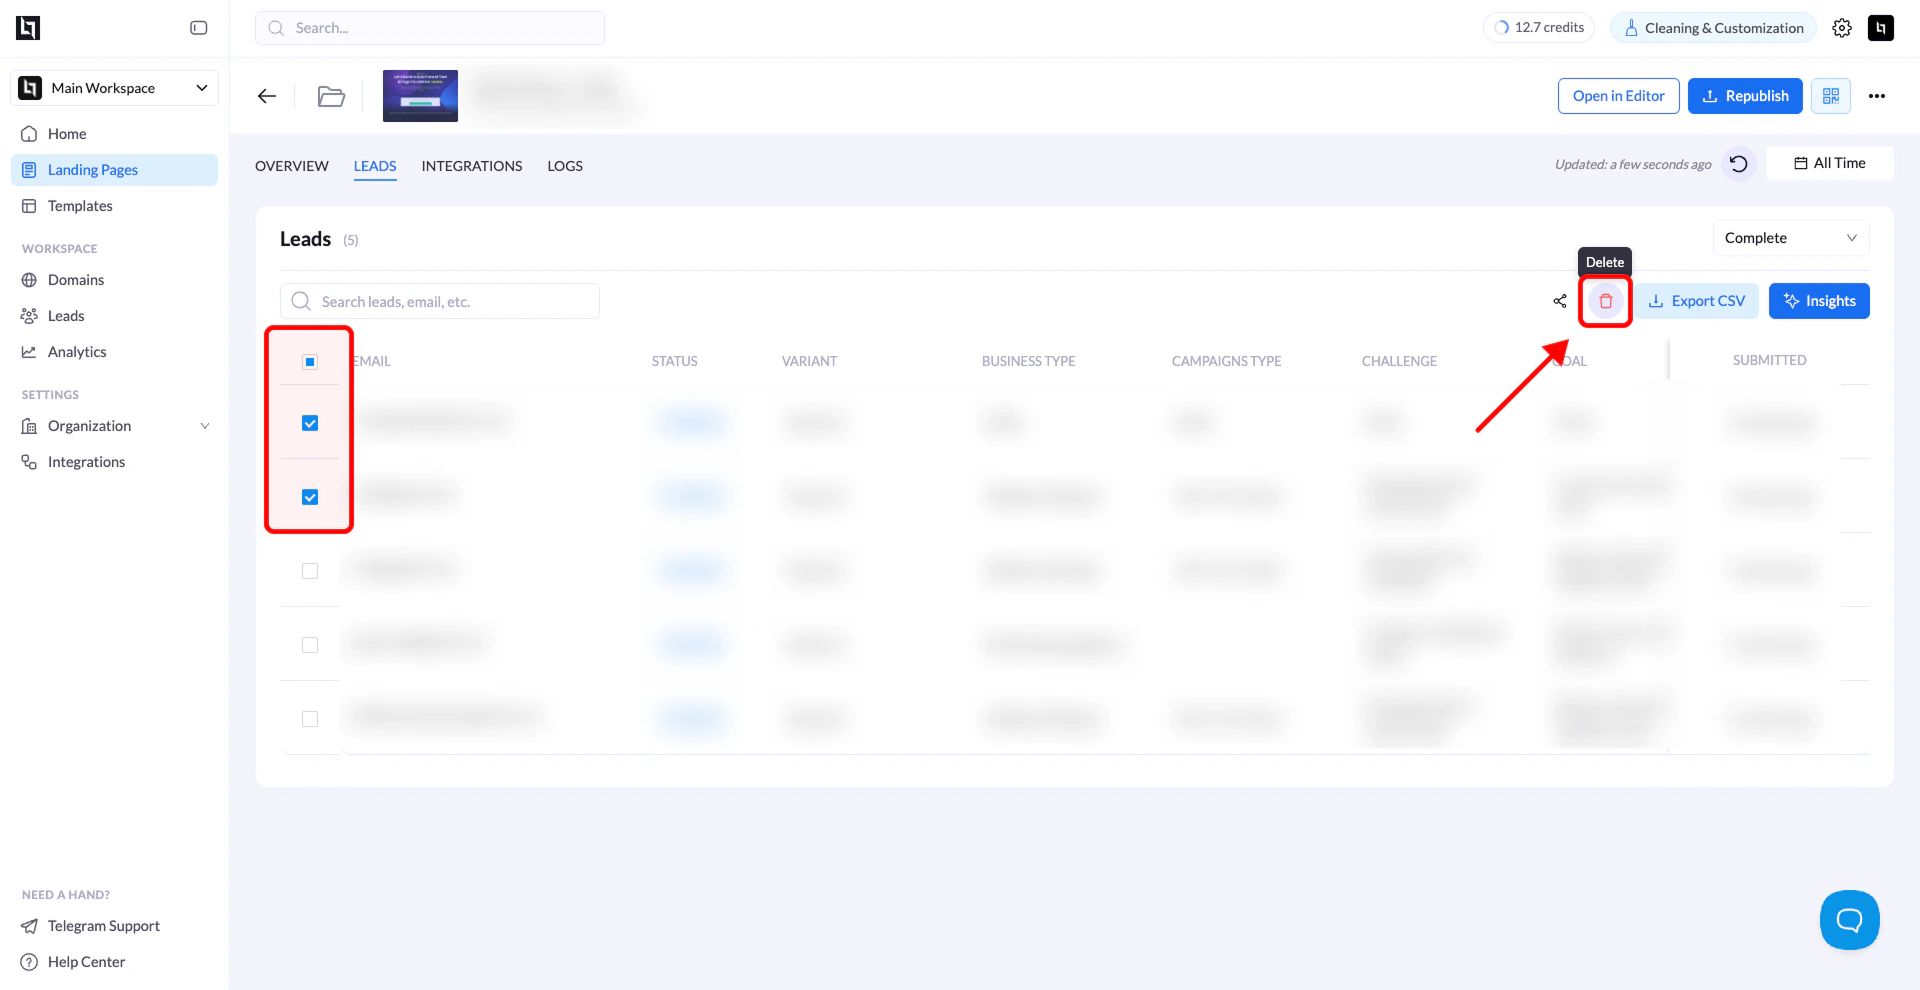Screen dimensions: 1920x990
Task: Switch to the Logs tab
Action: [565, 166]
